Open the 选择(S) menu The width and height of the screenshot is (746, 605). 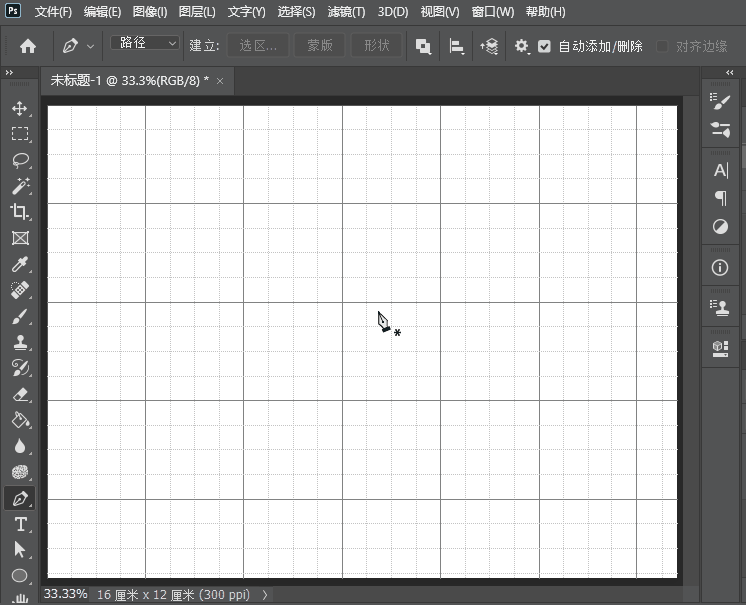click(296, 12)
